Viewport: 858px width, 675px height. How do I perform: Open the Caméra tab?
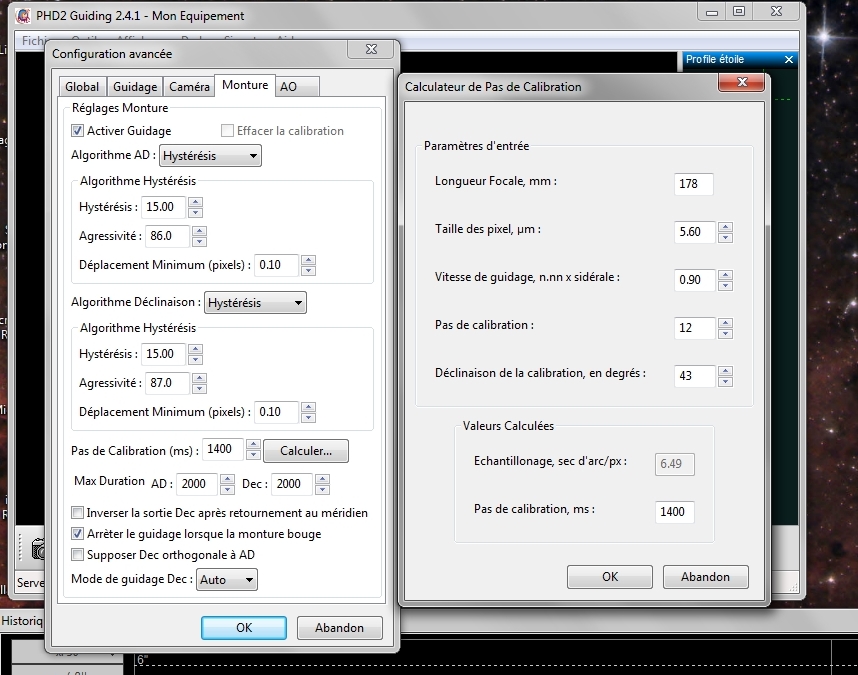pos(189,86)
